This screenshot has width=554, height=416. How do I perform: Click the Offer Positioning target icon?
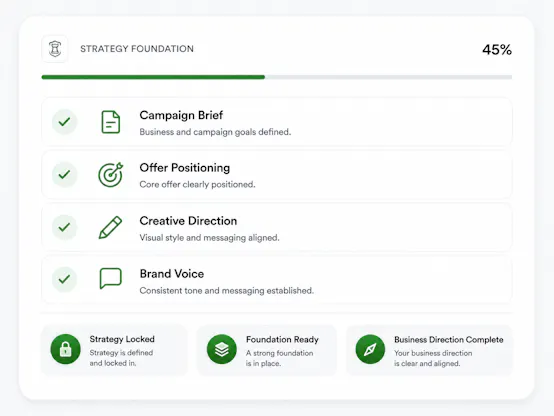click(x=111, y=175)
